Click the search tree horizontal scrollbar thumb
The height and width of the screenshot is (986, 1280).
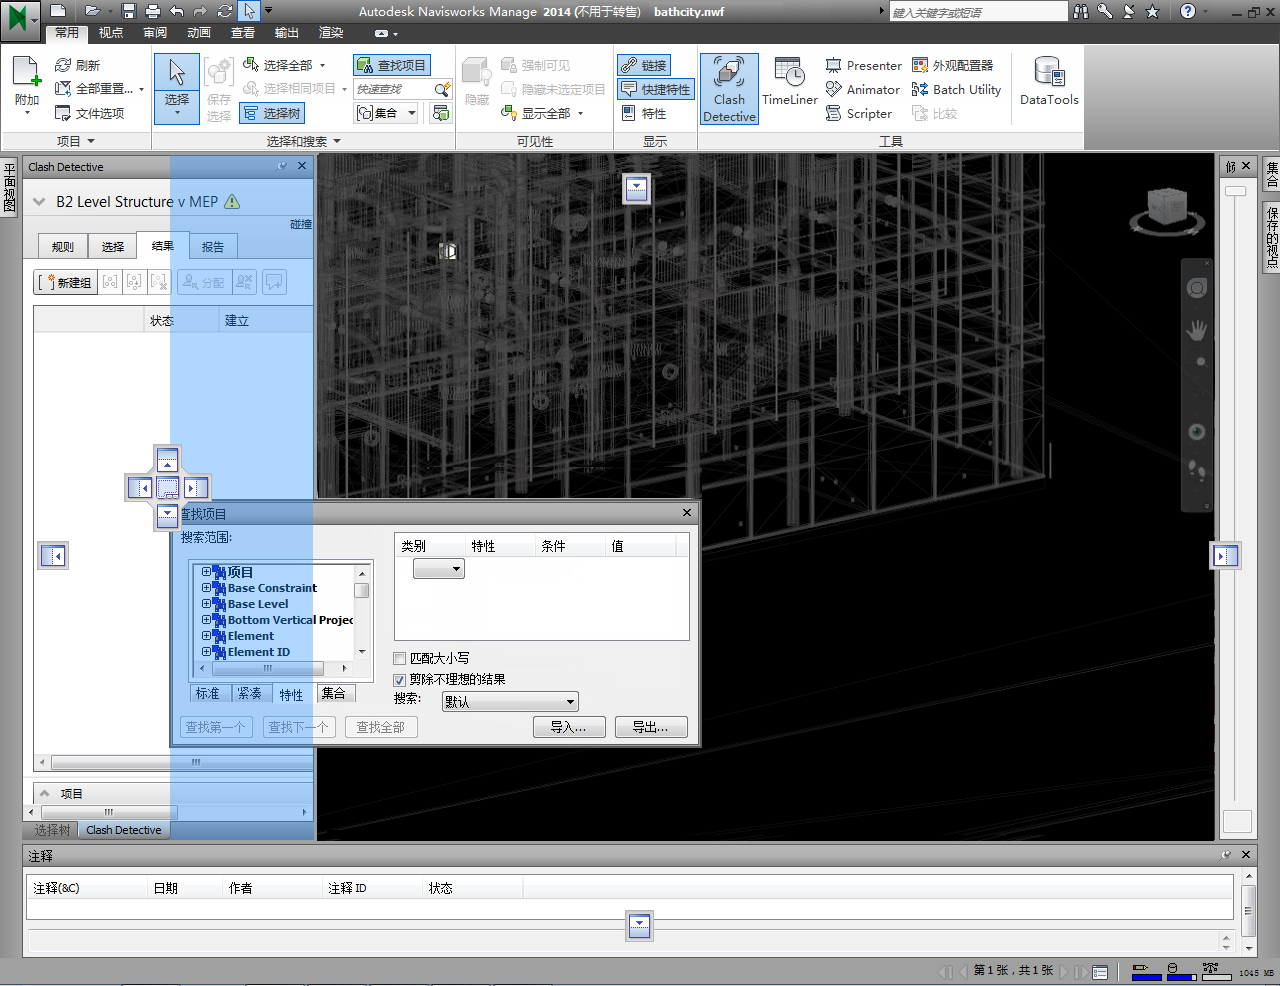tap(268, 668)
